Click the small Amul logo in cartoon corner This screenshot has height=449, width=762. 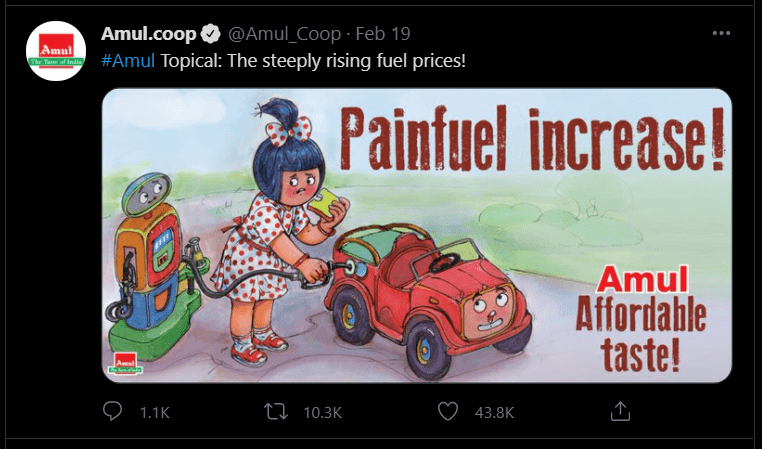point(125,363)
